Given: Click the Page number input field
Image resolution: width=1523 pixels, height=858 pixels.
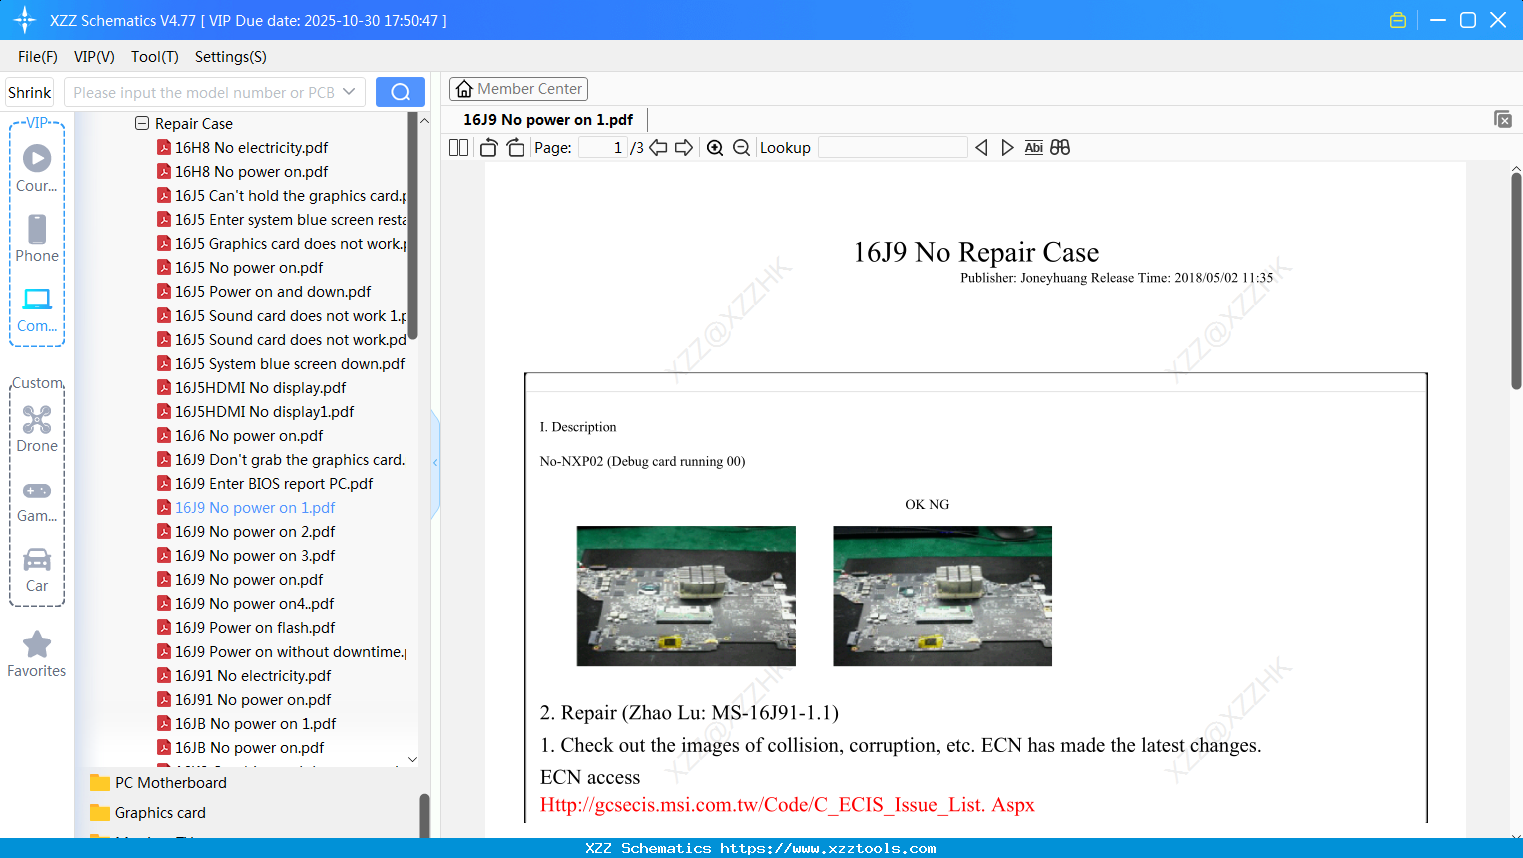Looking at the screenshot, I should [x=603, y=148].
